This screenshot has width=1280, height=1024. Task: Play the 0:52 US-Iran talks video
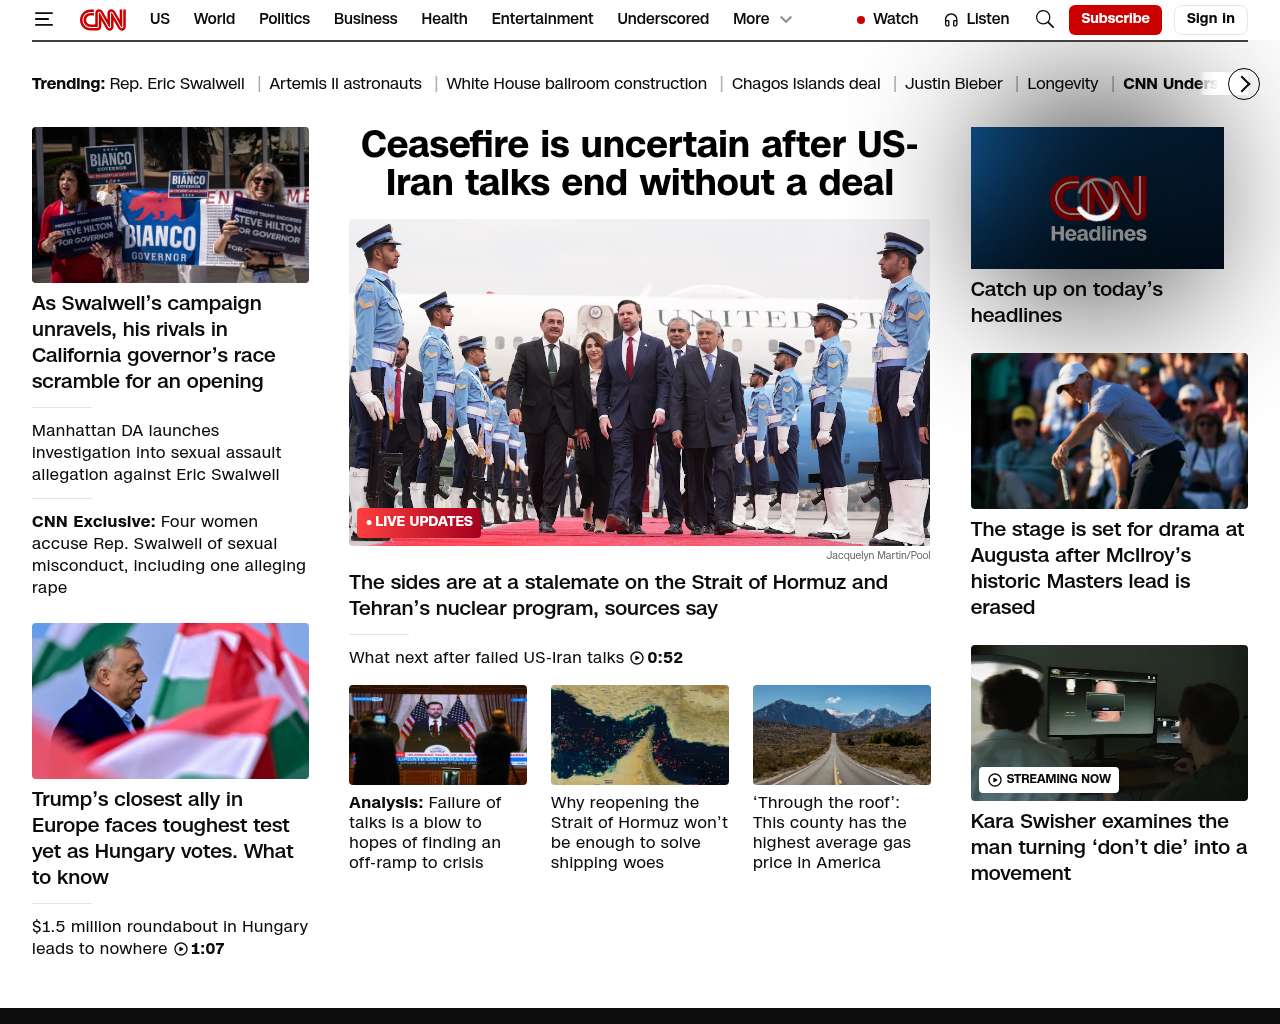(x=637, y=658)
